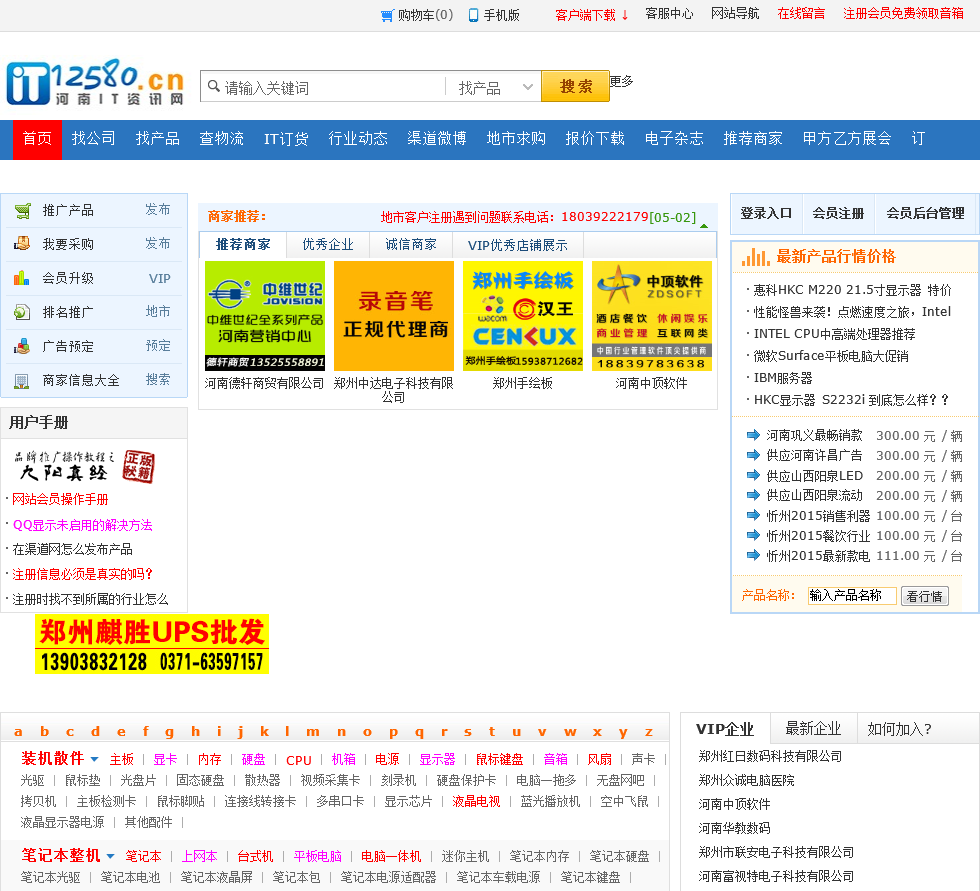Expand 更多 next to search button
This screenshot has width=980, height=891.
pyautogui.click(x=621, y=81)
